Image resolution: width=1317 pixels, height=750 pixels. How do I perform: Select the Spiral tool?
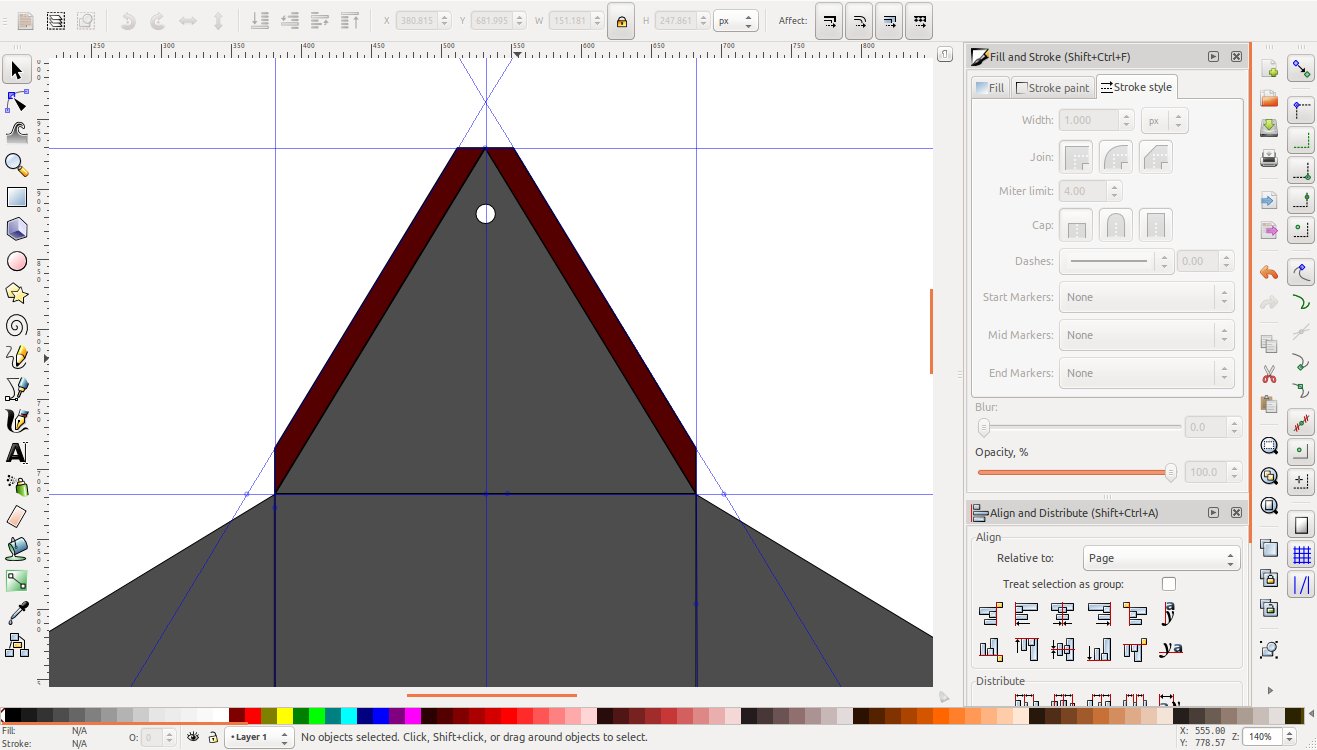(17, 325)
